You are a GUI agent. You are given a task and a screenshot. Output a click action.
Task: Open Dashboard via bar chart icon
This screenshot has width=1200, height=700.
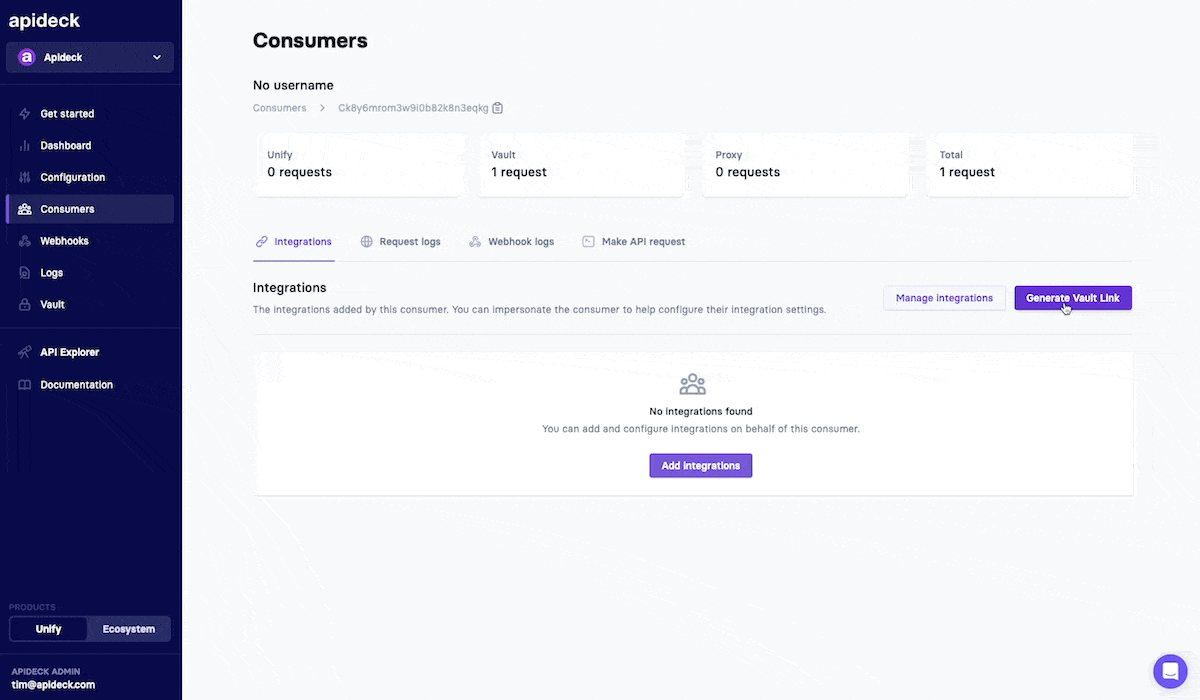(25, 146)
